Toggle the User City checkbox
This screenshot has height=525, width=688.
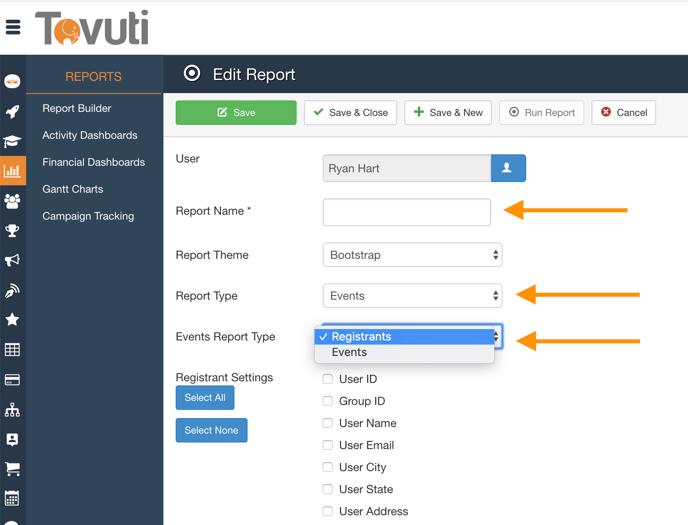point(328,467)
